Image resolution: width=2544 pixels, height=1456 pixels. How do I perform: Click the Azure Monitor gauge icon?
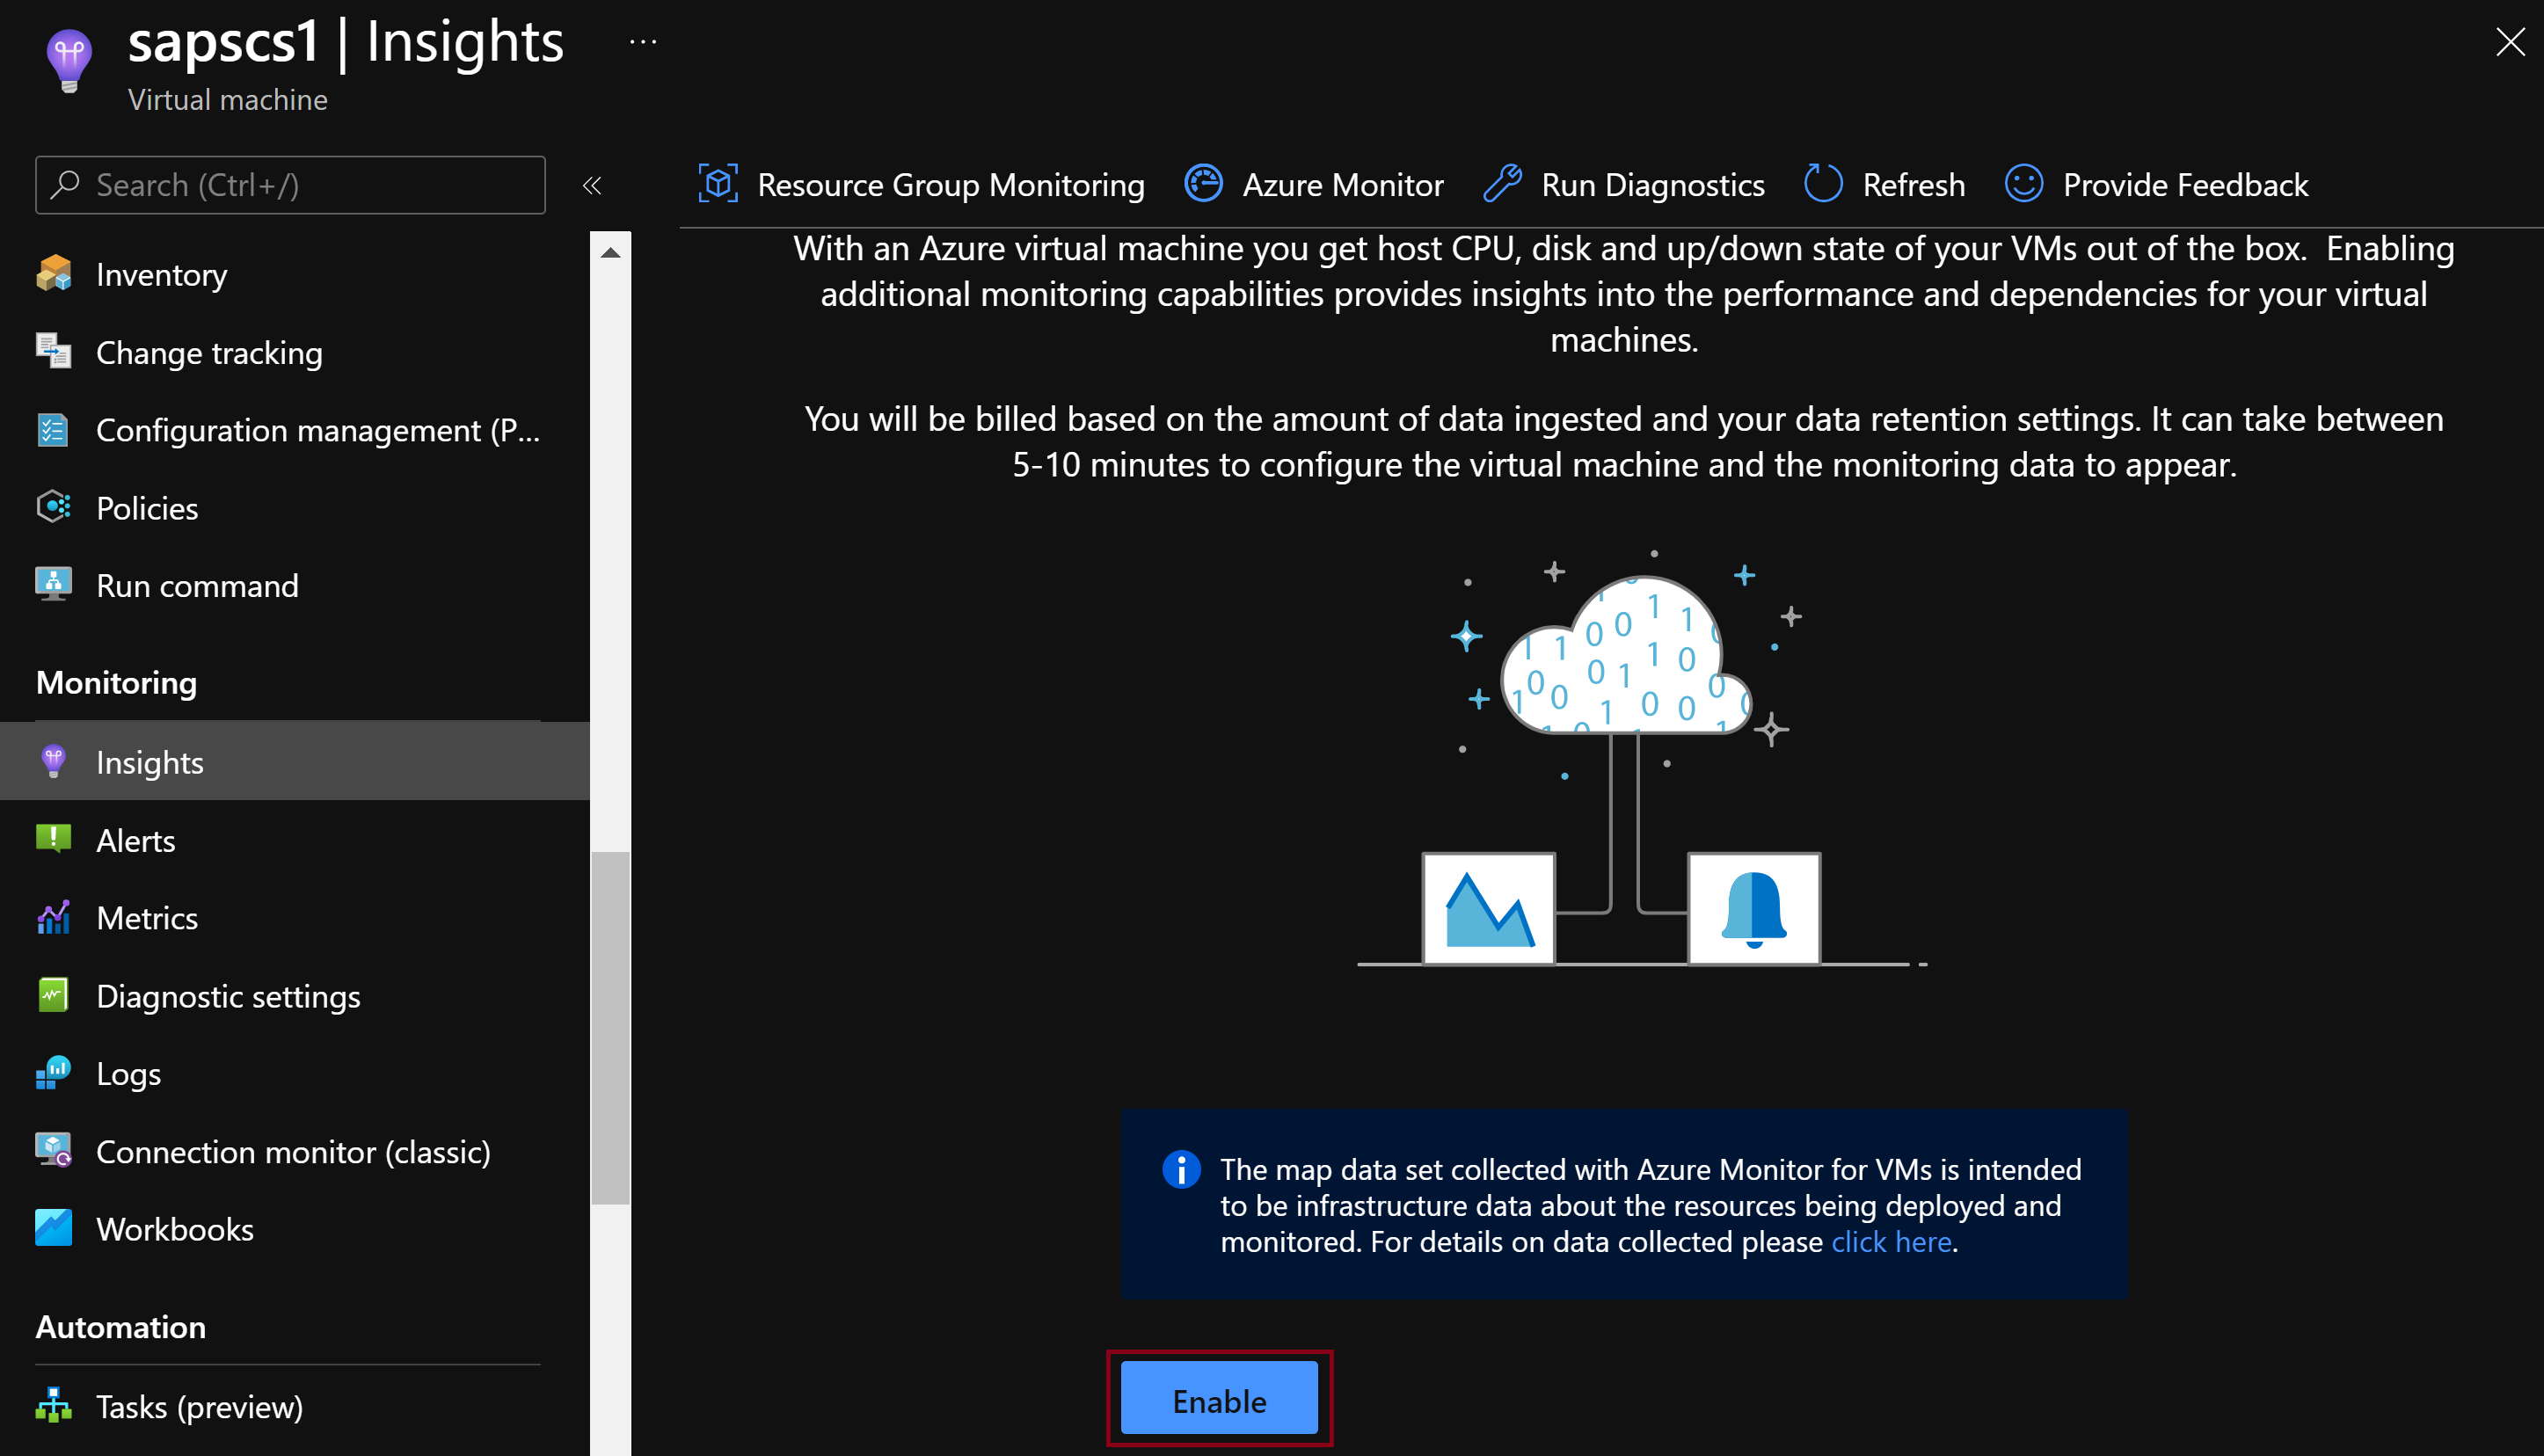point(1203,184)
